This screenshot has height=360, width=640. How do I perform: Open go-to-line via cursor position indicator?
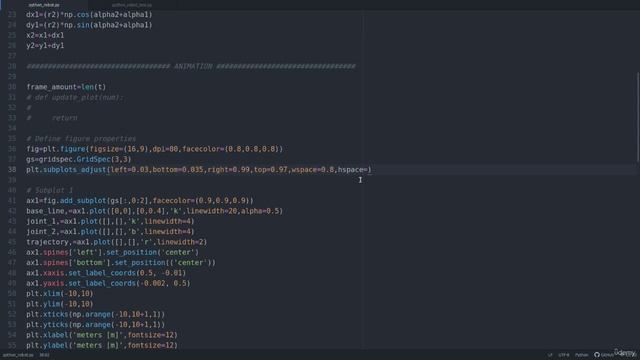coord(44,355)
